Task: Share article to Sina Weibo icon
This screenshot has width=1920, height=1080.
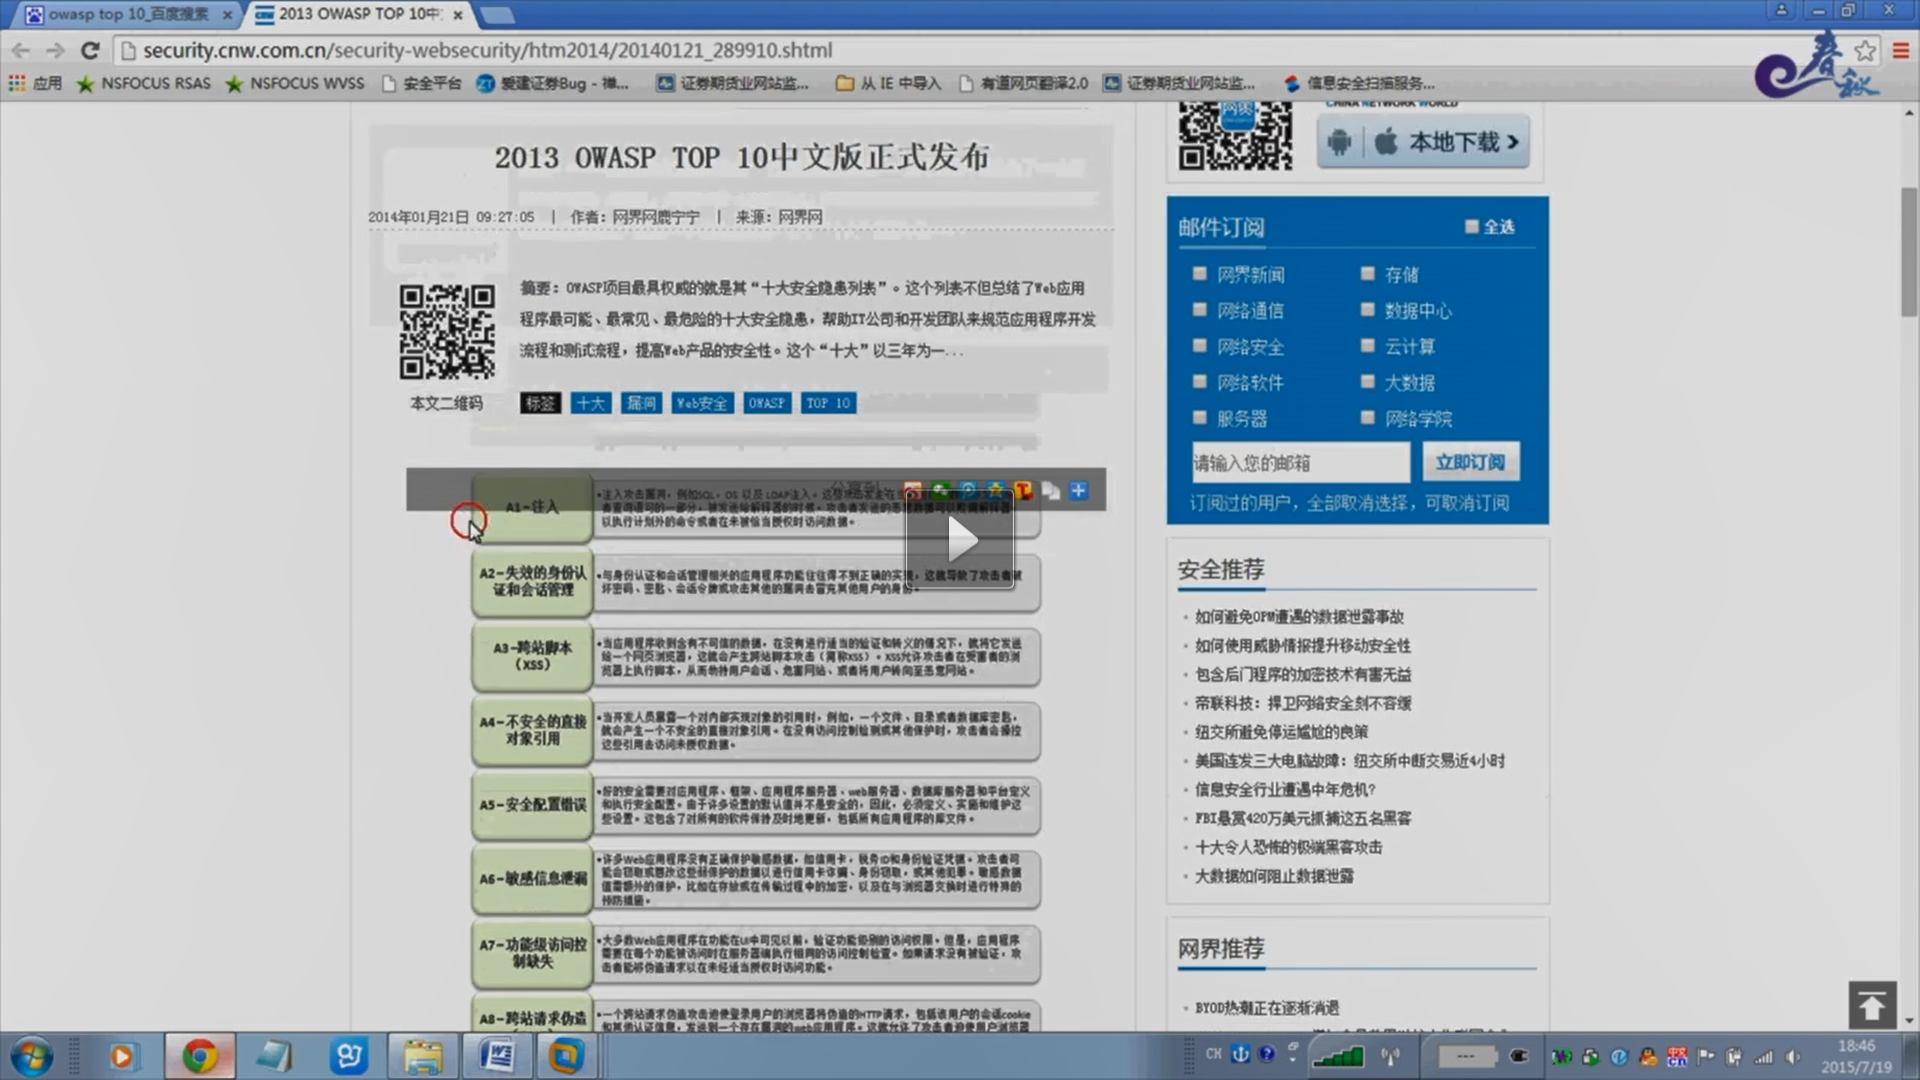Action: (912, 490)
